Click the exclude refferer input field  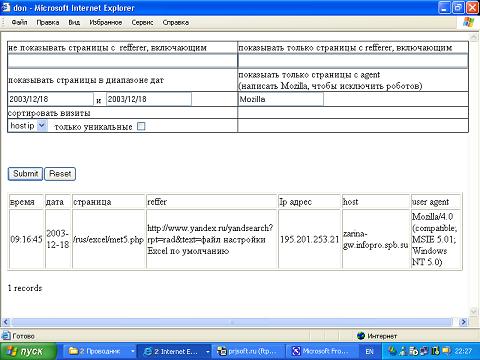tap(122, 61)
